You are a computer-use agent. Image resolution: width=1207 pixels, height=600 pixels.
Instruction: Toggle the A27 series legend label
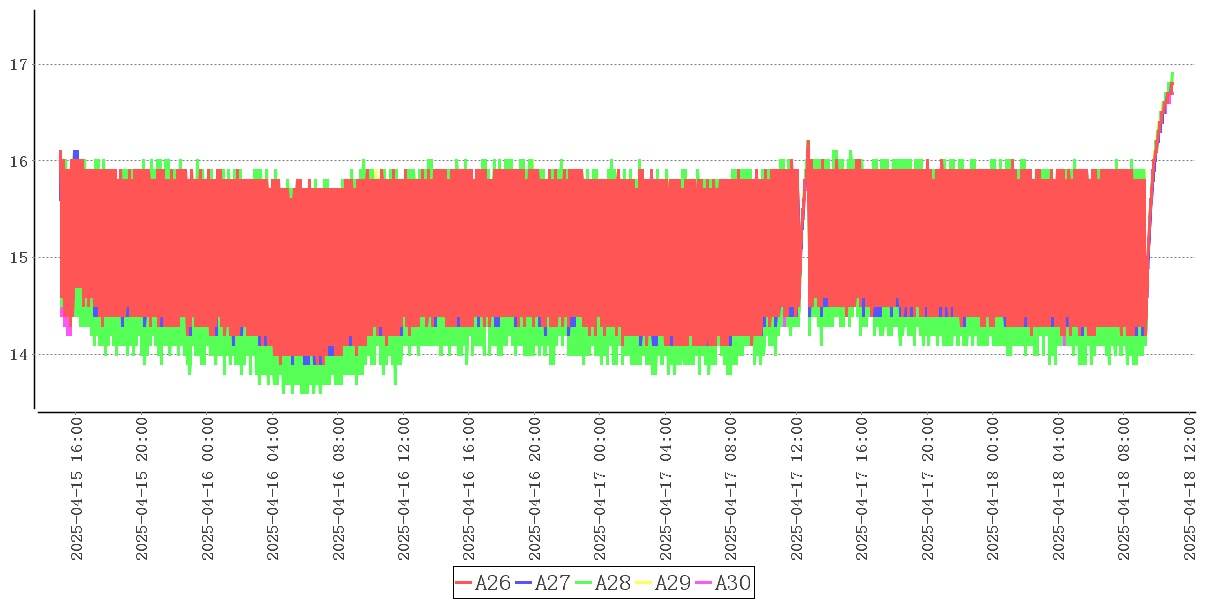pos(552,583)
